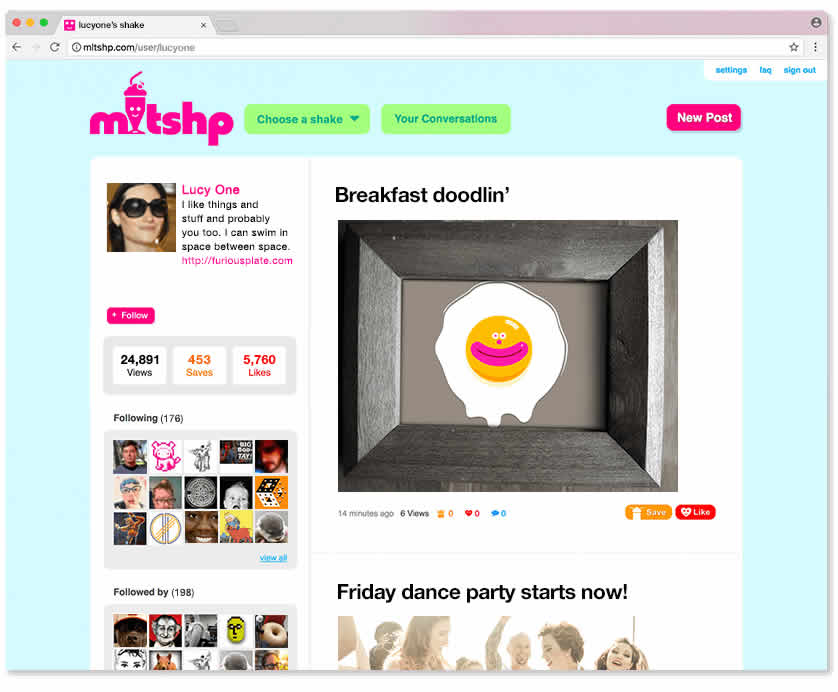
Task: Click view all under Following
Action: point(273,557)
